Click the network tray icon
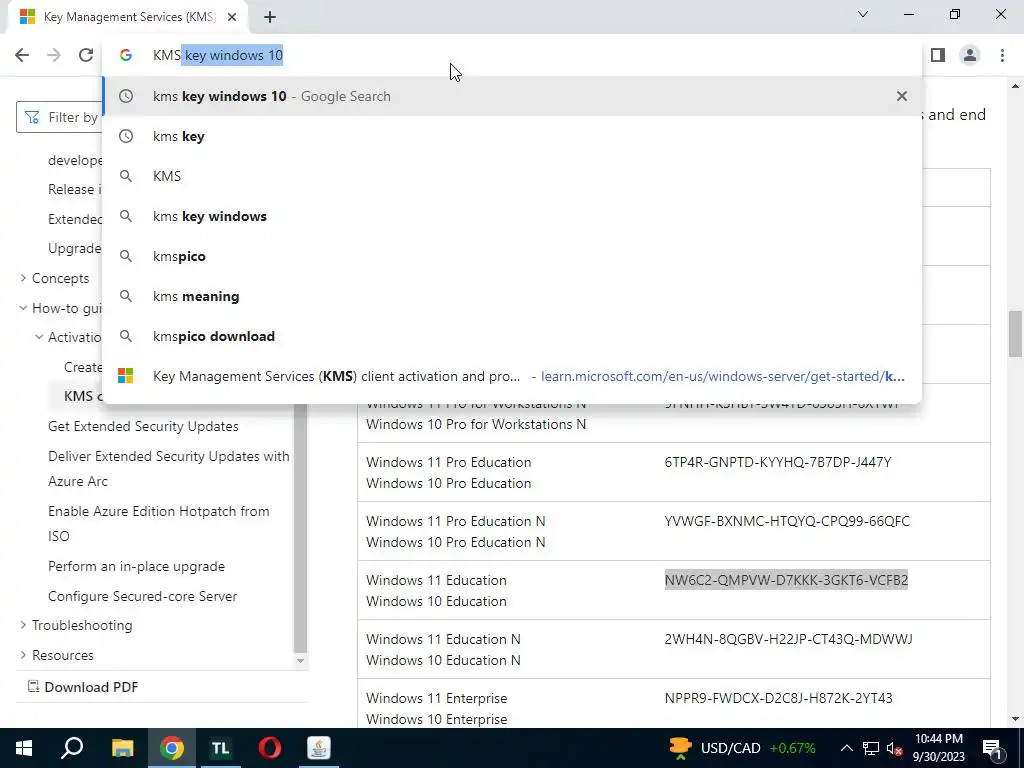The height and width of the screenshot is (768, 1024). (871, 748)
